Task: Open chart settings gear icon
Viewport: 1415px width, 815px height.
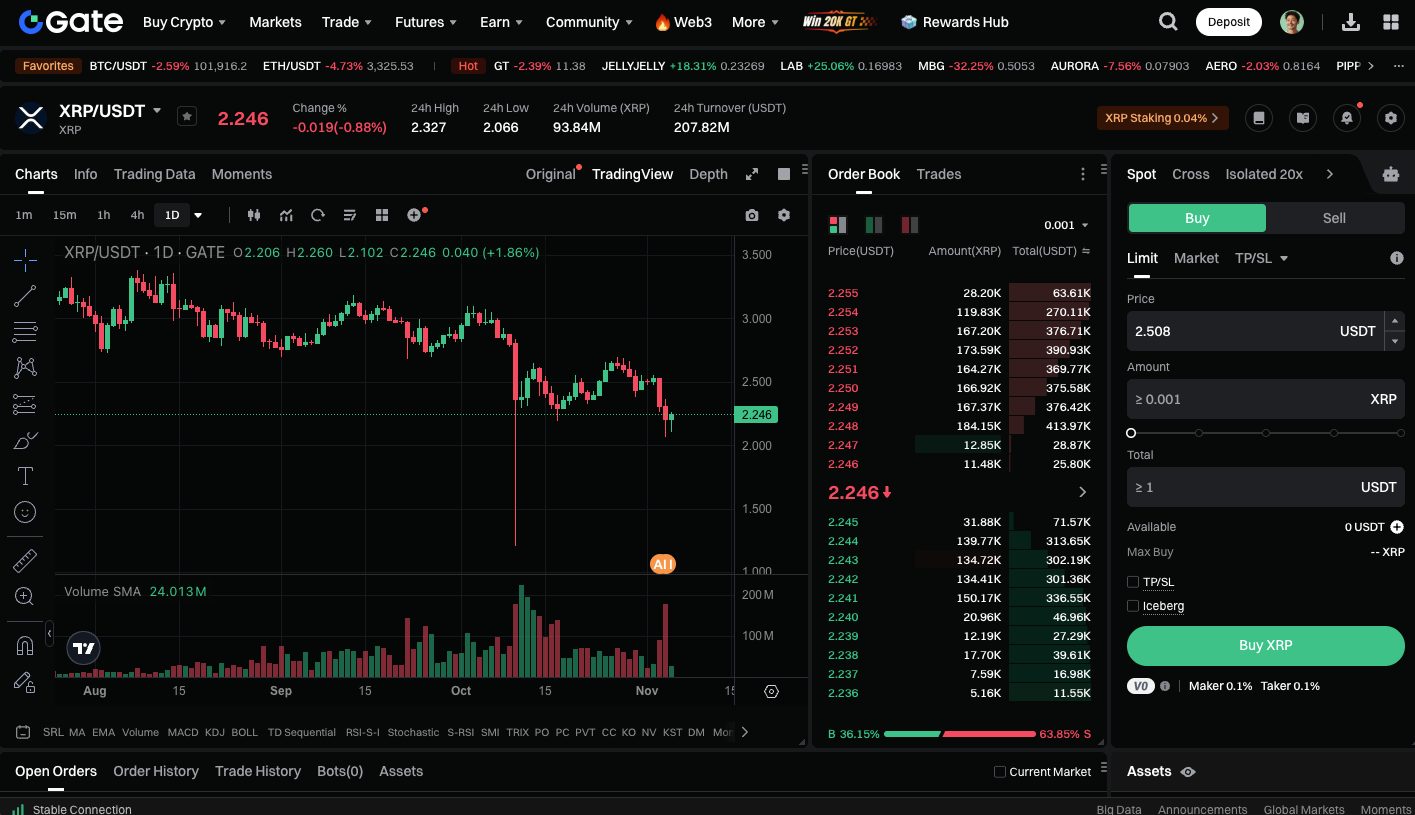Action: (x=784, y=215)
